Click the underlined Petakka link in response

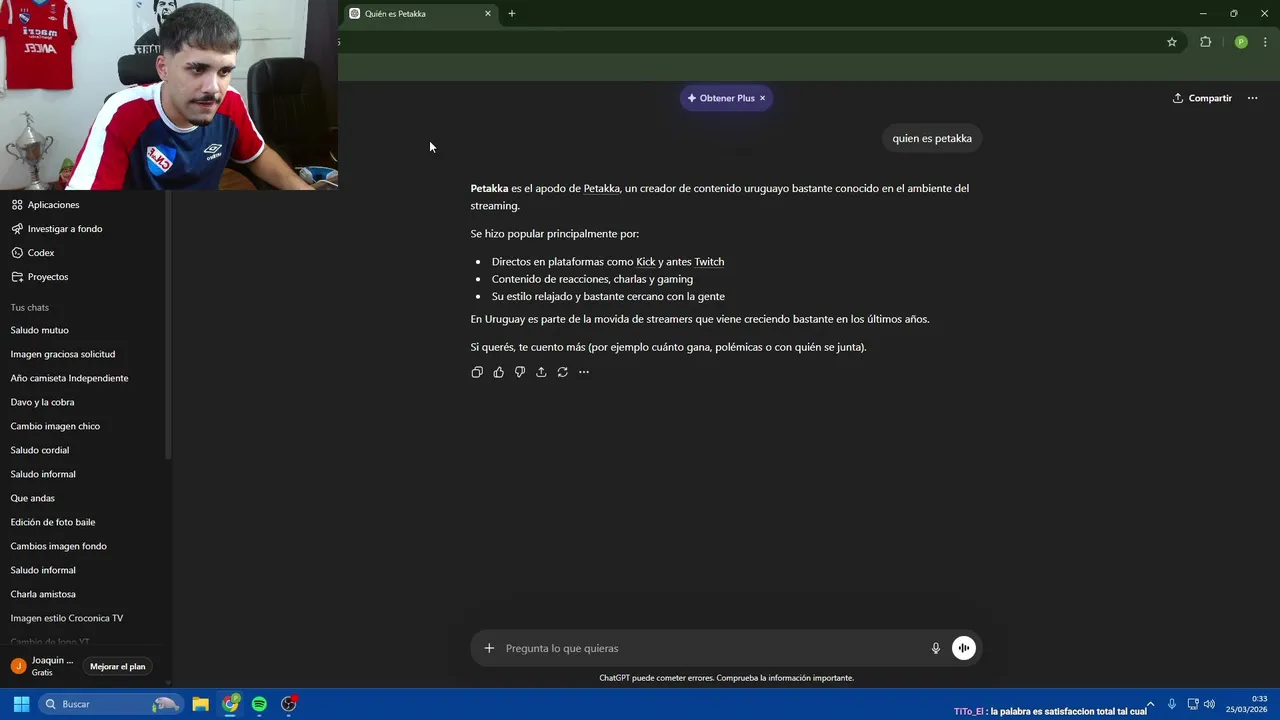601,188
